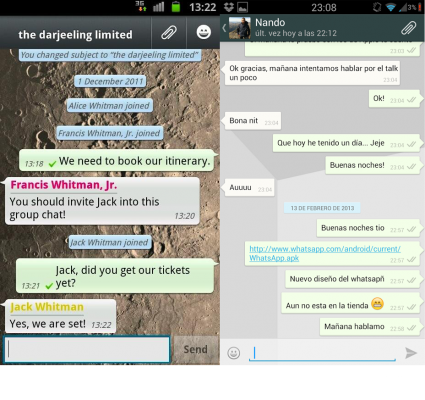425x400 pixels.
Task: Tap the paperclip attach icon in Nando chat
Action: [408, 28]
